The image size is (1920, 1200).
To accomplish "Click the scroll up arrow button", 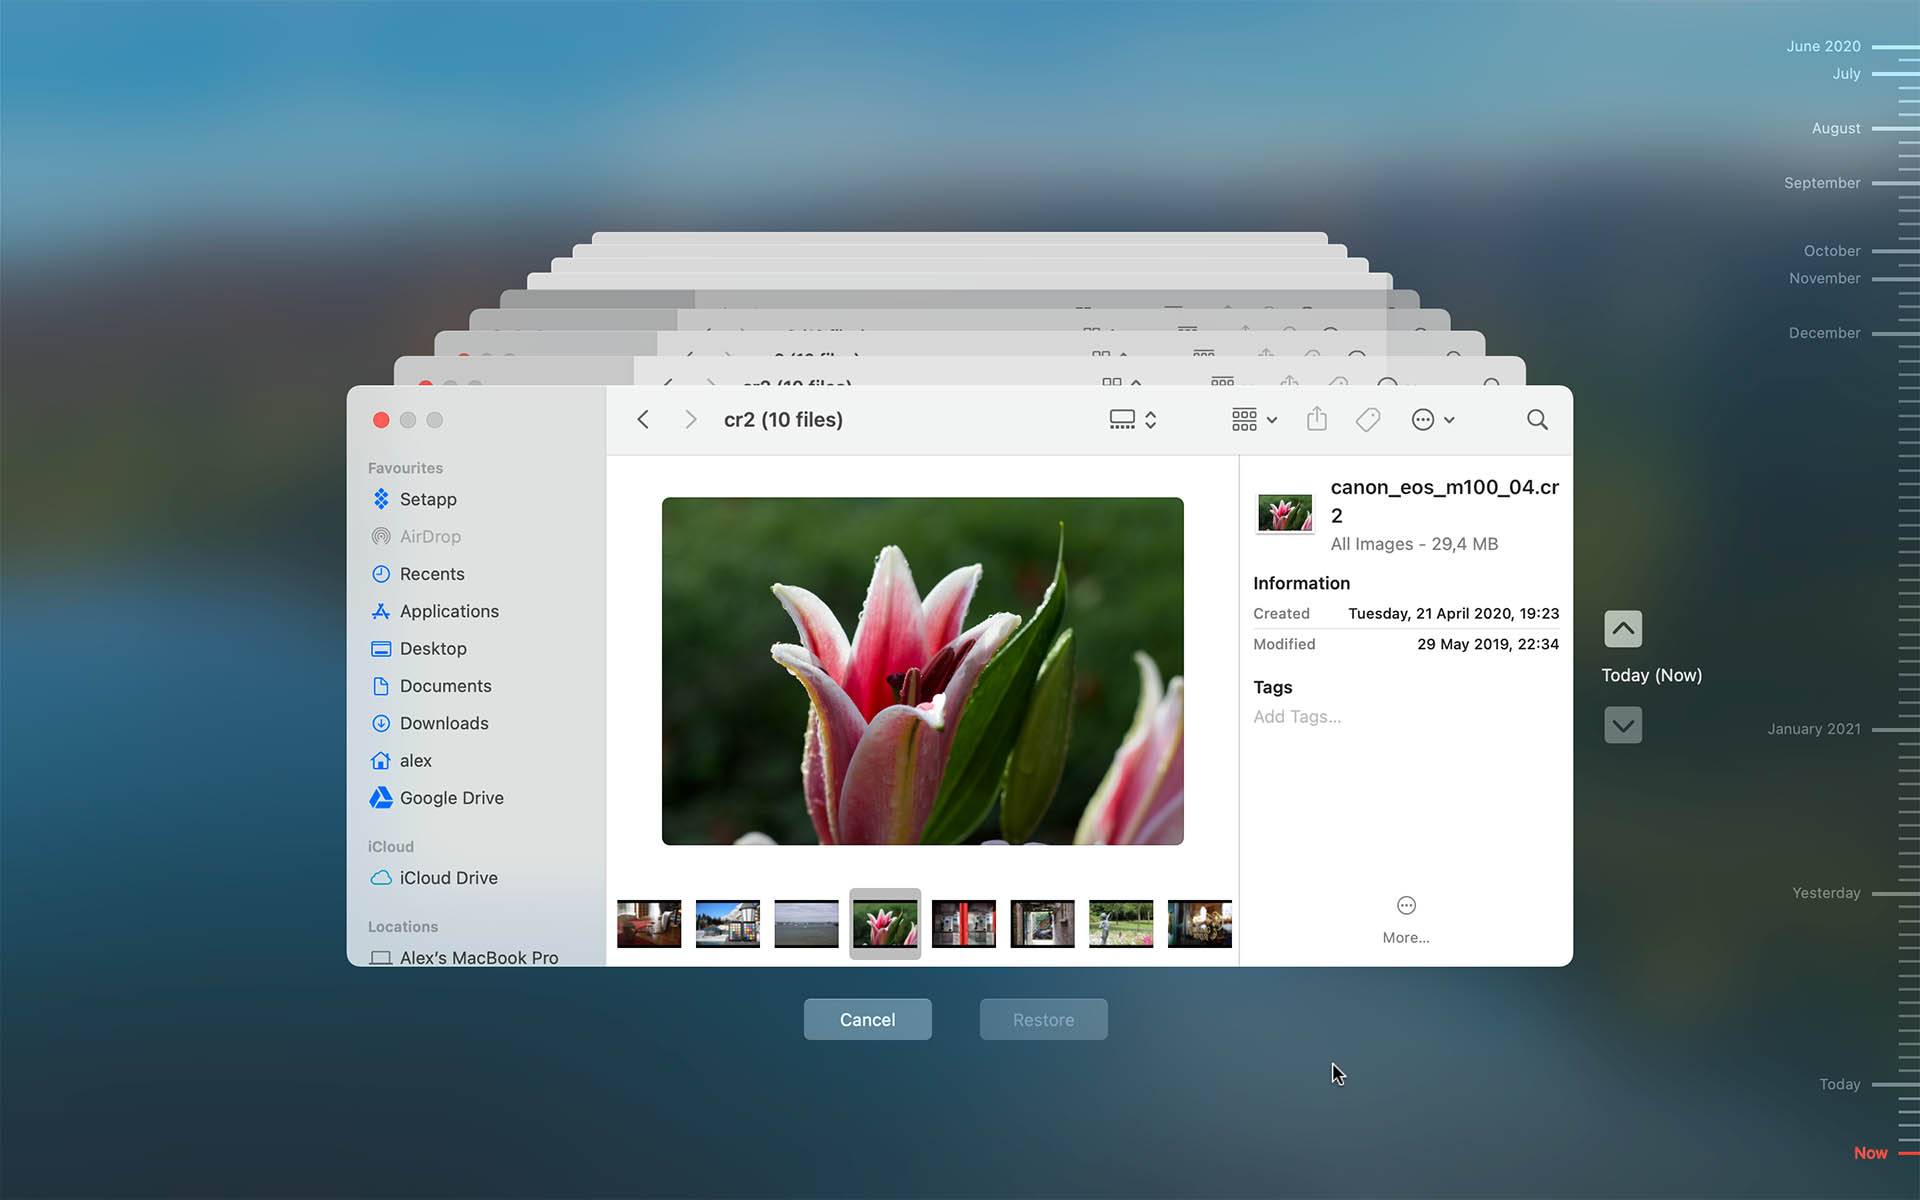I will (x=1623, y=629).
